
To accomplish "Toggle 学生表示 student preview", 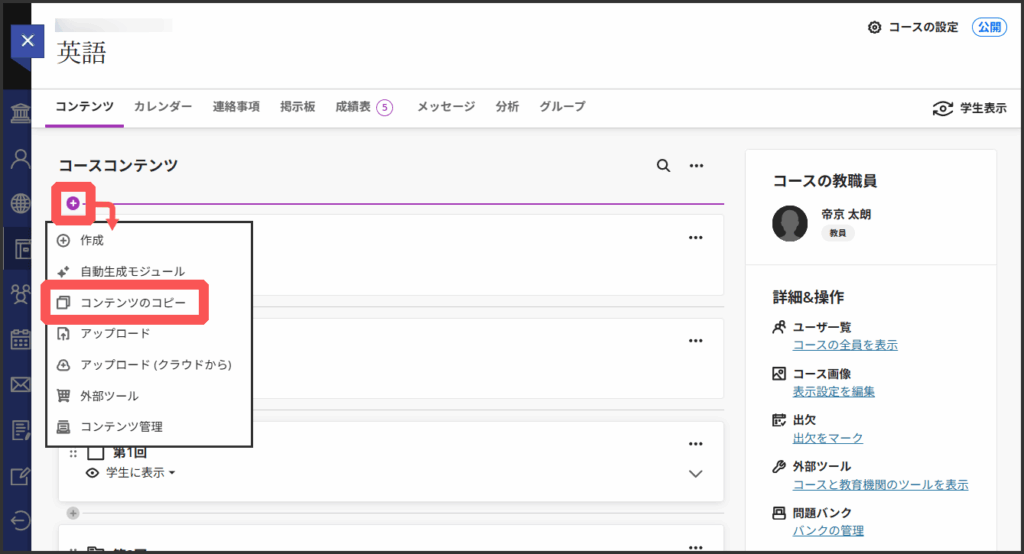I will 968,108.
